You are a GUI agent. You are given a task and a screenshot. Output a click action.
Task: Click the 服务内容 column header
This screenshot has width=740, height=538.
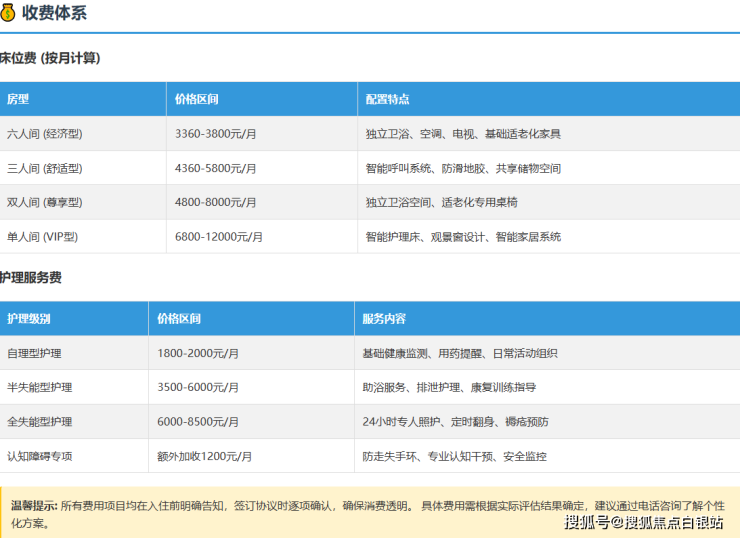384,319
